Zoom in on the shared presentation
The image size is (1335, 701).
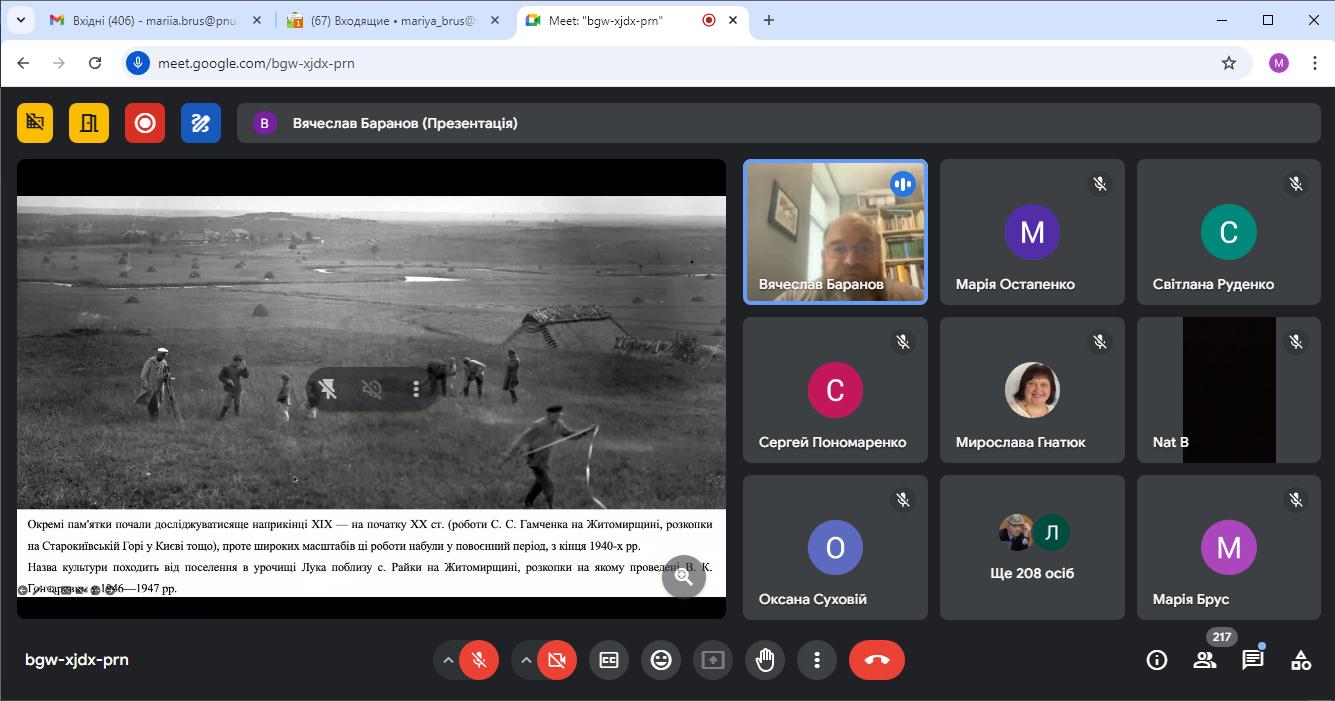tap(684, 576)
